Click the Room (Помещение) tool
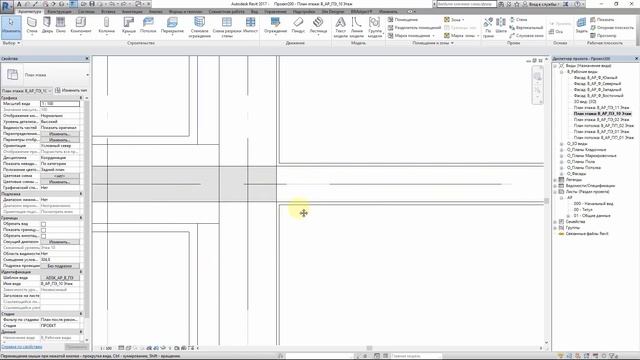640x360 pixels. (x=403, y=20)
